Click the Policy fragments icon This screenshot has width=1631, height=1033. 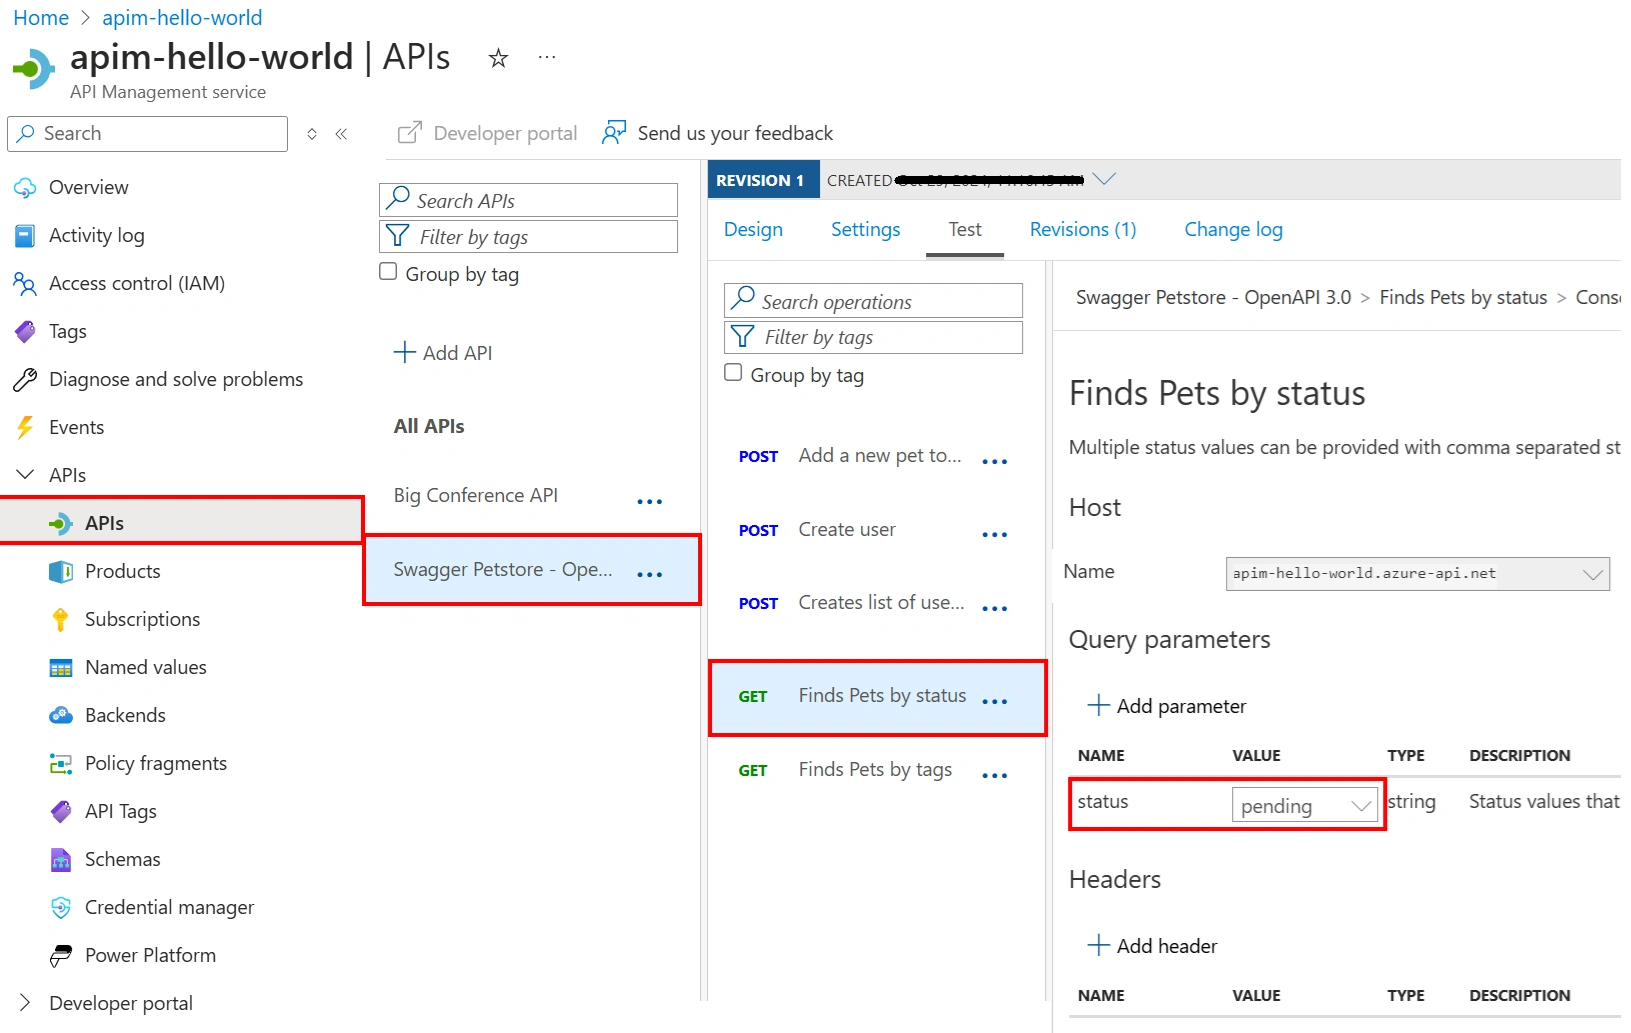click(61, 764)
